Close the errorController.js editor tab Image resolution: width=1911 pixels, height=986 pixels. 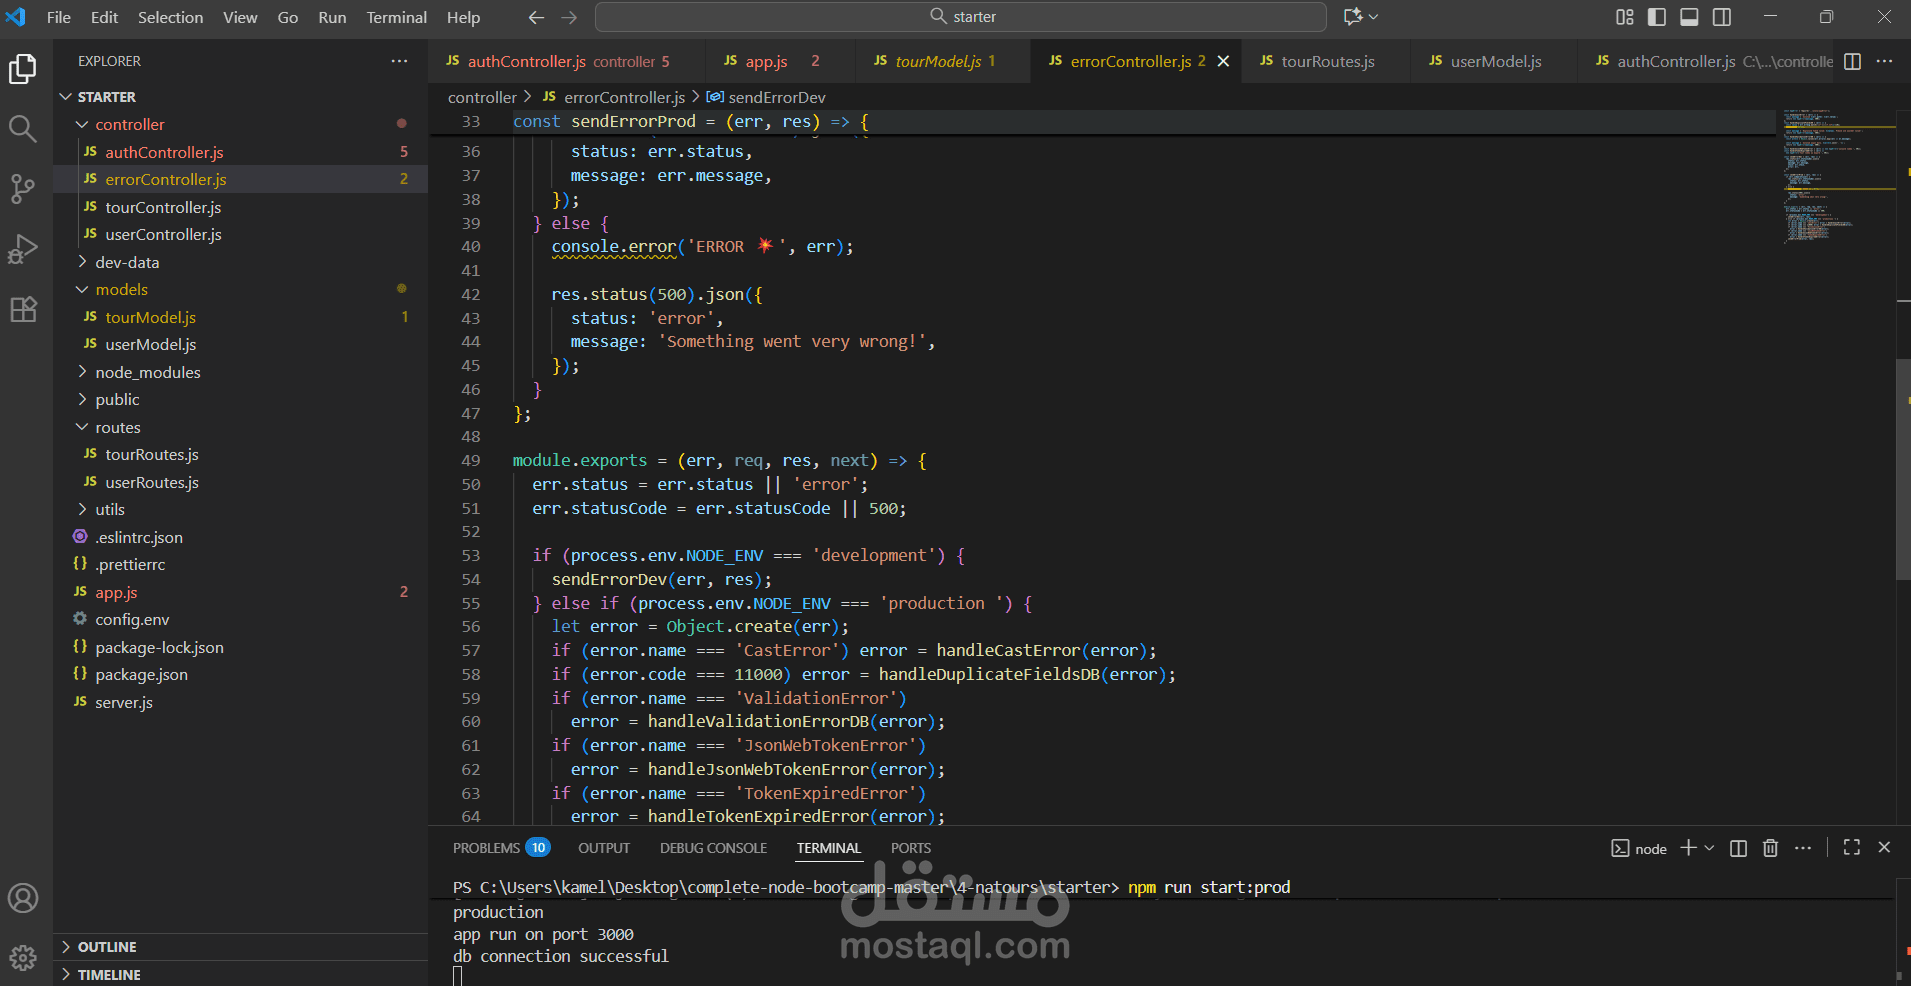[1223, 61]
